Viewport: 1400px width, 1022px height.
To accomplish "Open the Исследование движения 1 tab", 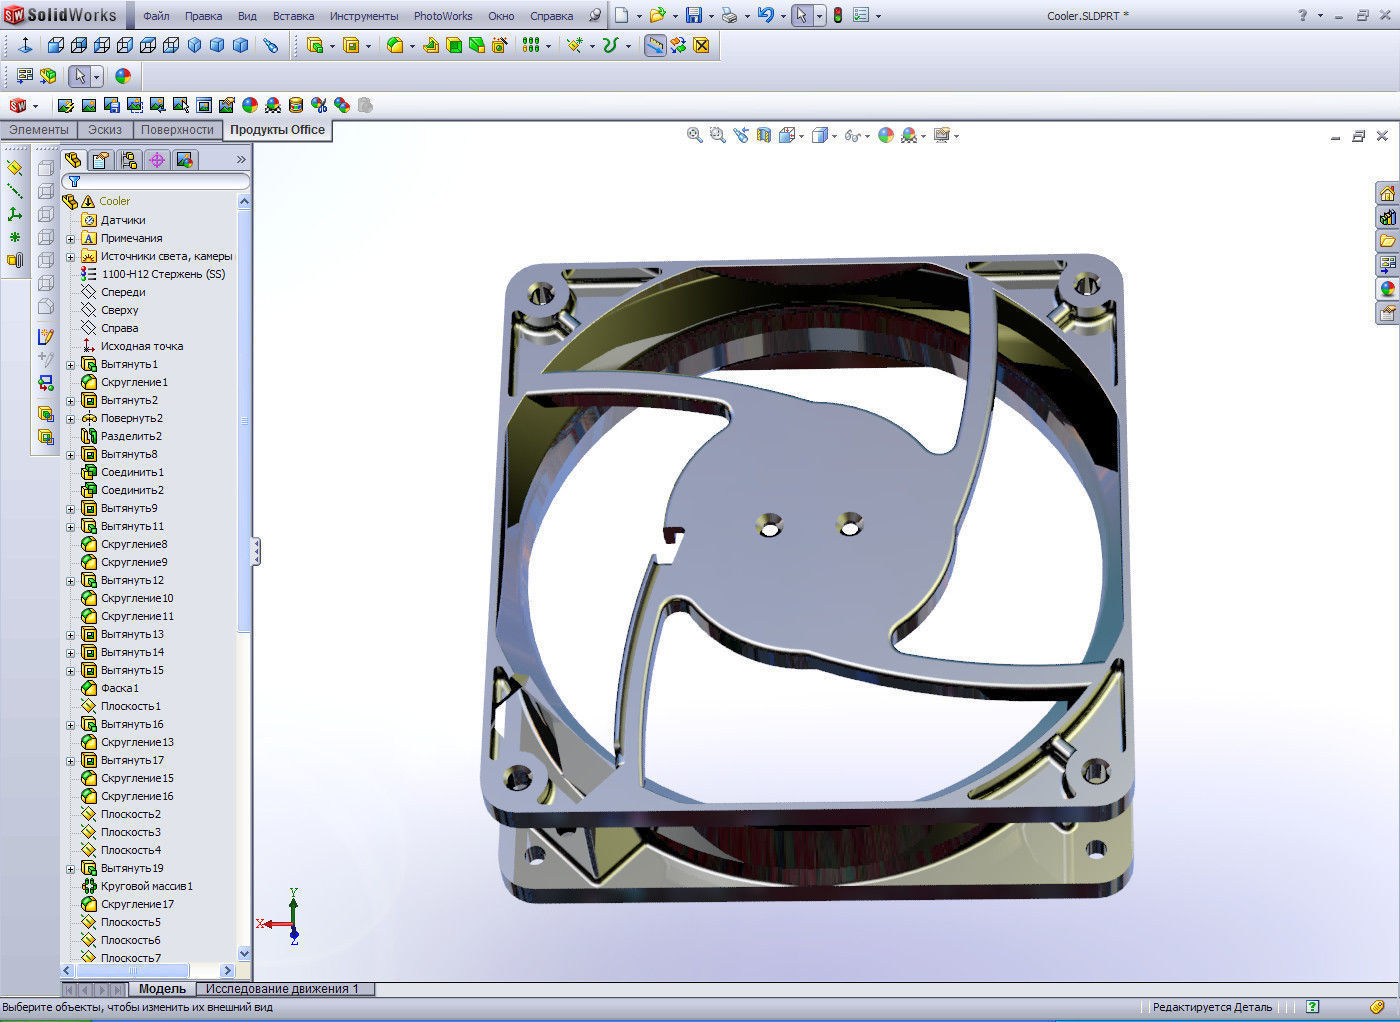I will (282, 989).
